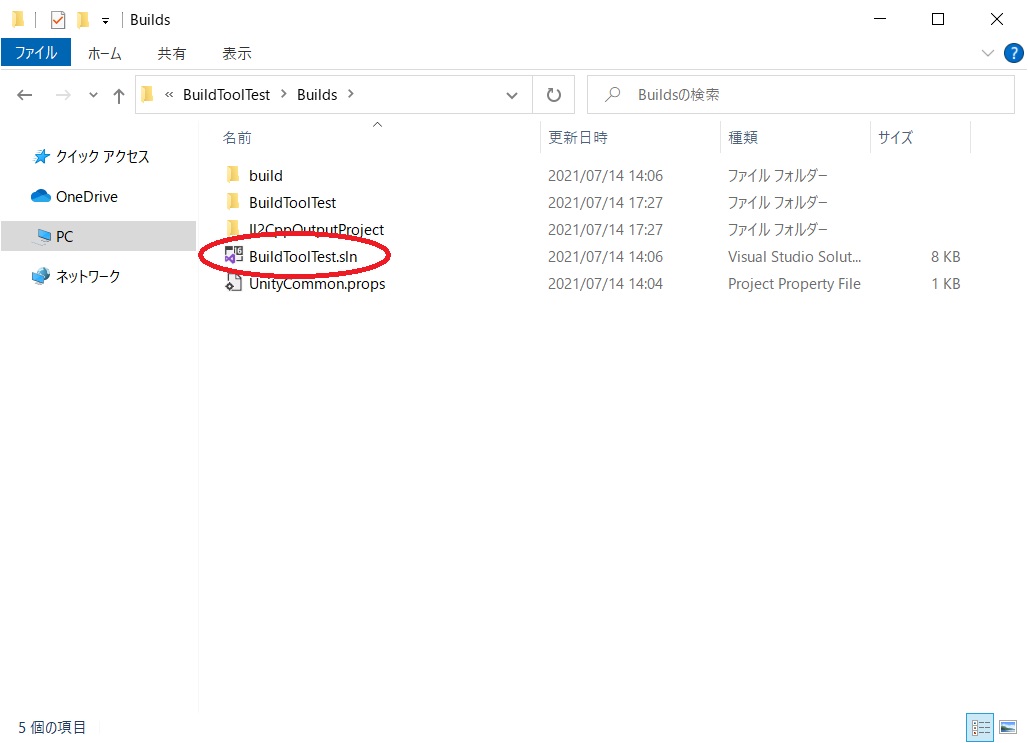This screenshot has width=1028, height=743.
Task: Click the search magnifier icon
Action: coord(612,94)
